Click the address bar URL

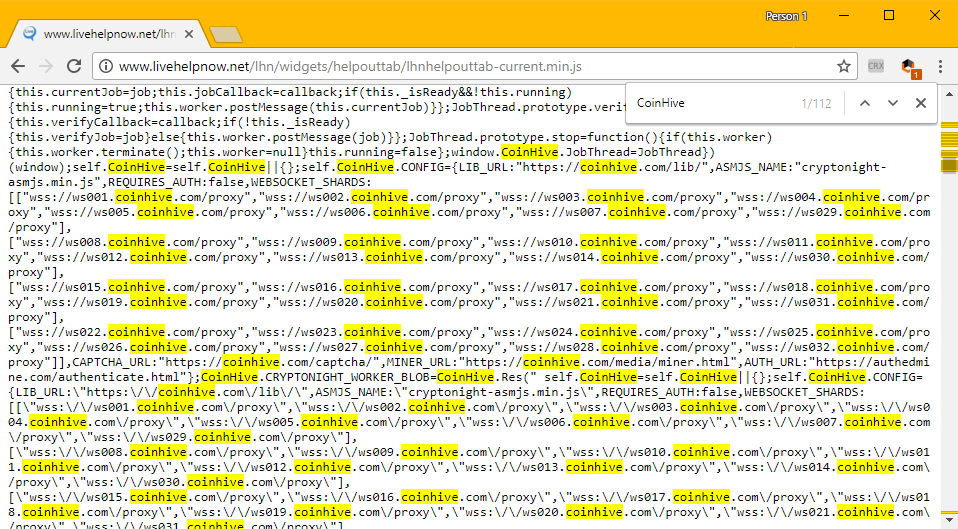point(350,66)
